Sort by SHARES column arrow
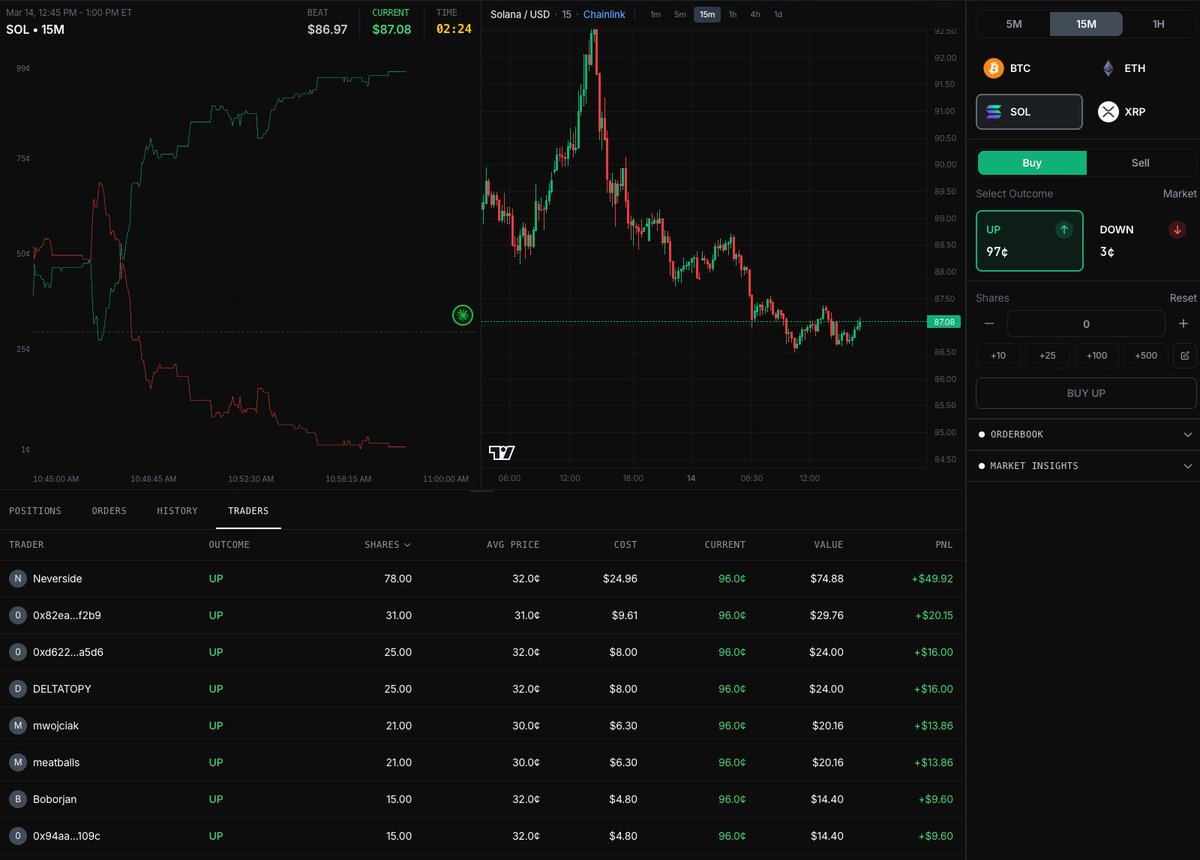 407,545
